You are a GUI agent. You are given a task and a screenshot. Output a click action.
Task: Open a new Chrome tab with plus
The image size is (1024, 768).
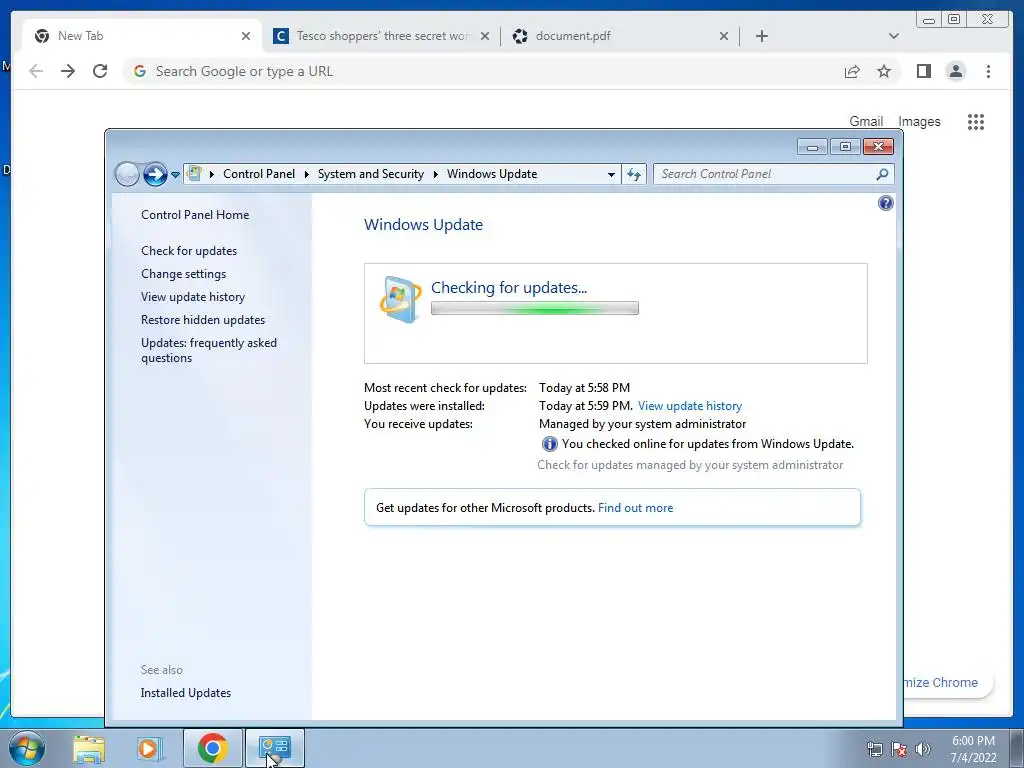[x=761, y=36]
